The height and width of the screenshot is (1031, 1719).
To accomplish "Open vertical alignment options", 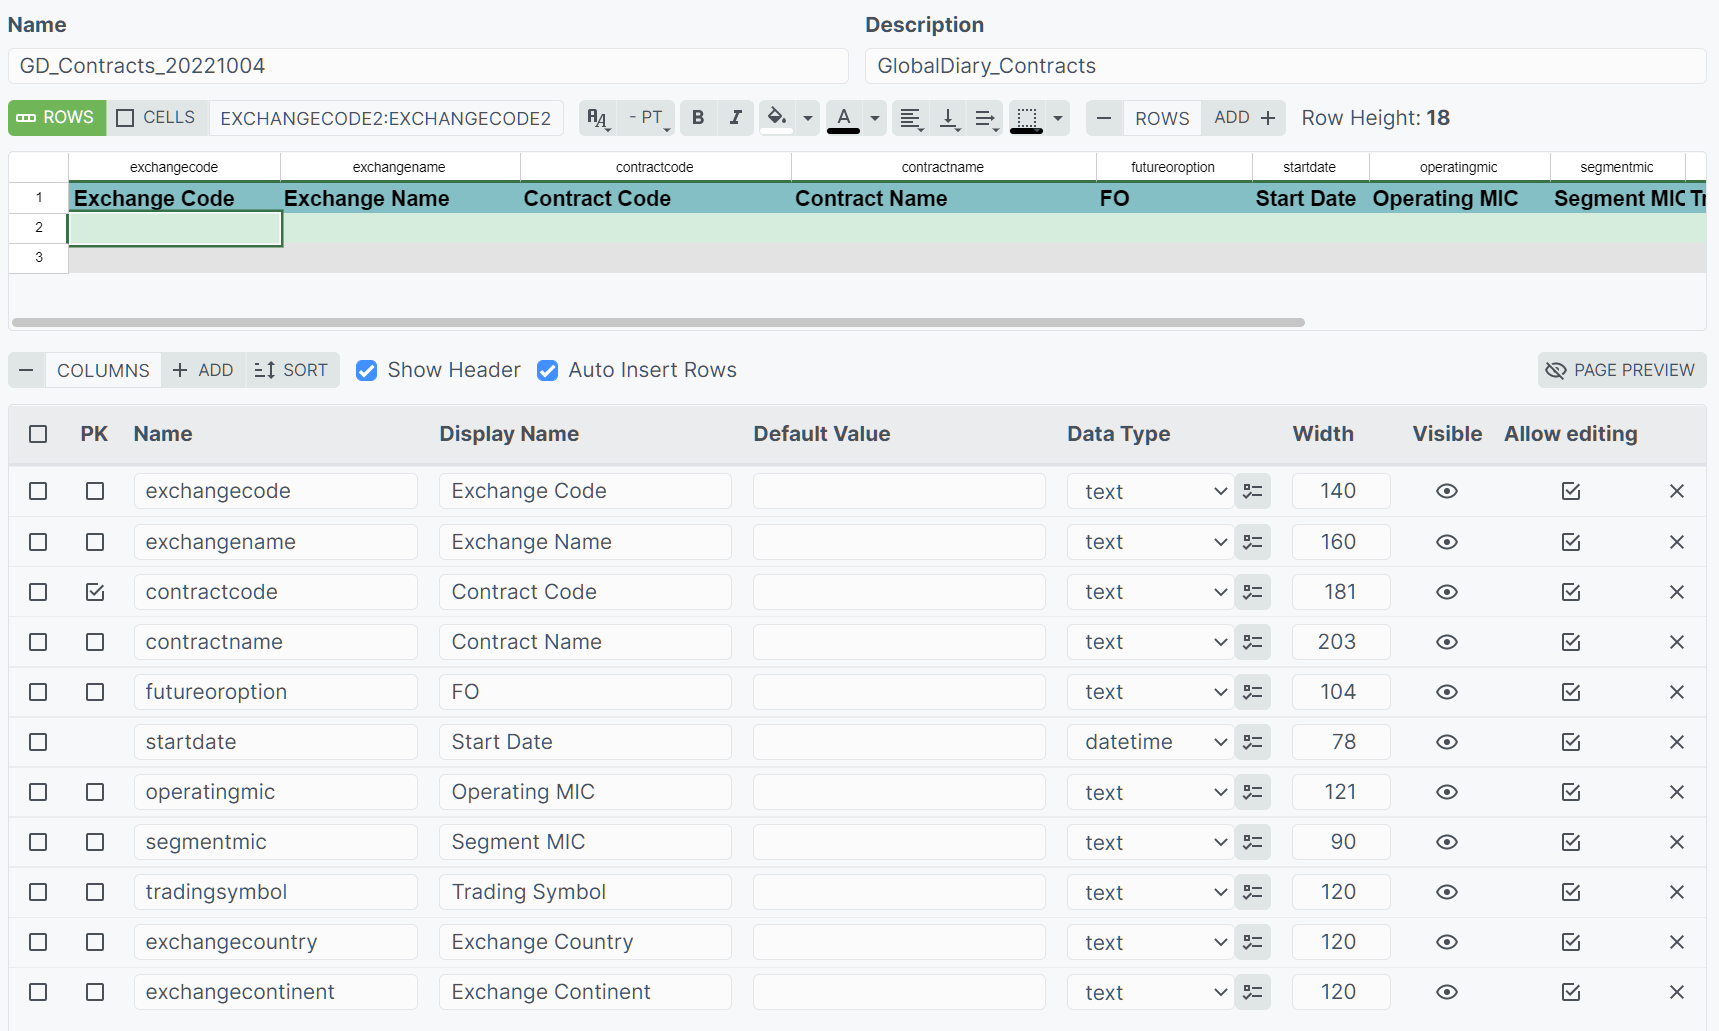I will pos(948,118).
